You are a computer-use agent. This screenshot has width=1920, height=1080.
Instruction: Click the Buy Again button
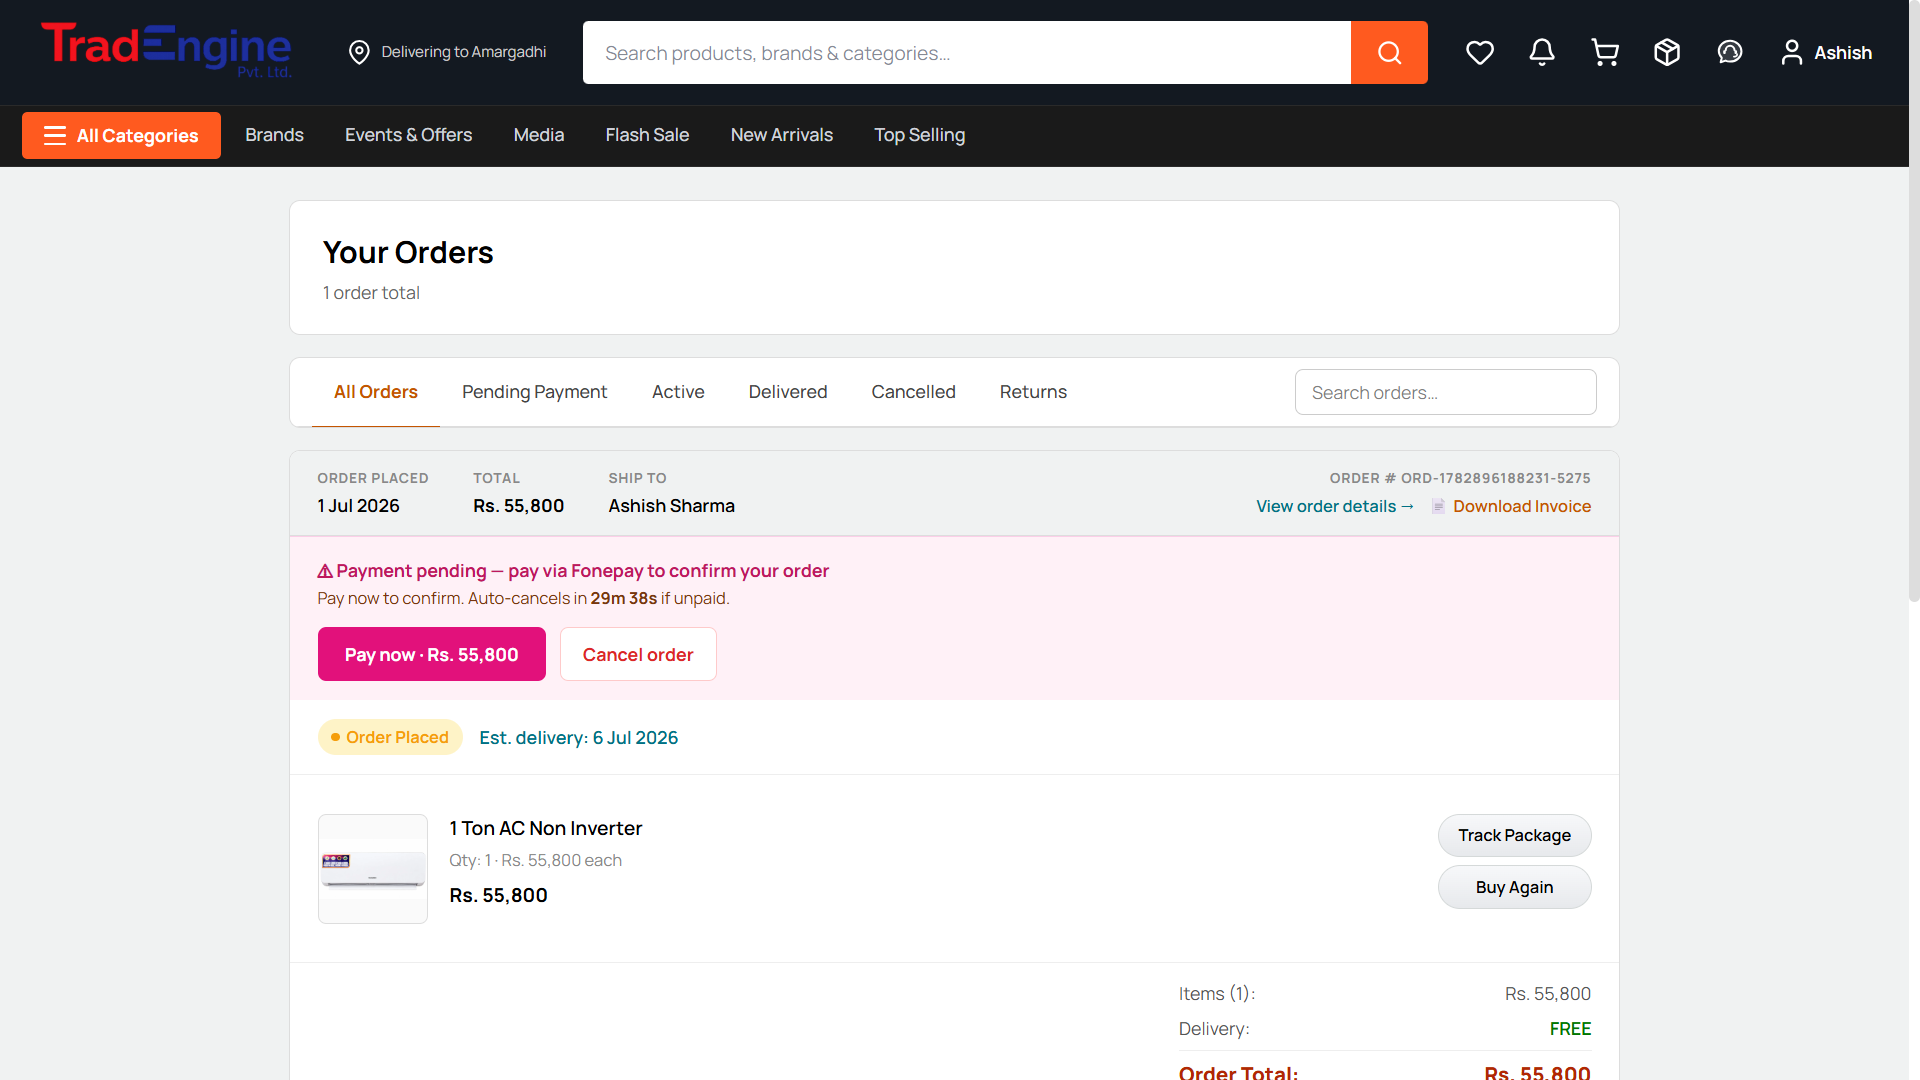point(1514,887)
